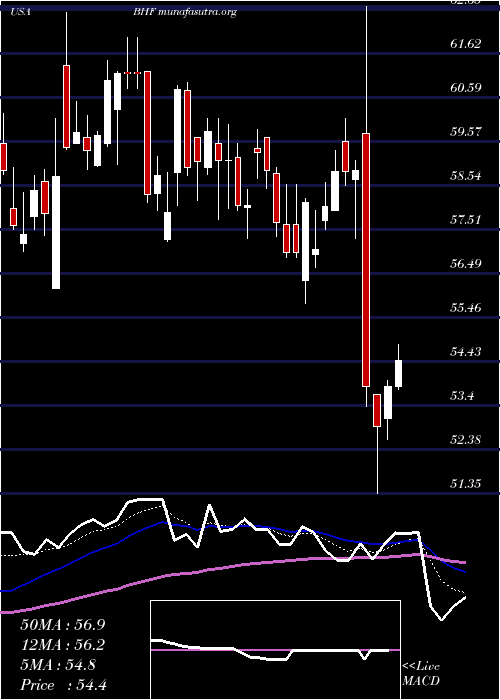Viewport: 500px width, 700px height.
Task: Click the 52.38 price axis label
Action: click(466, 440)
